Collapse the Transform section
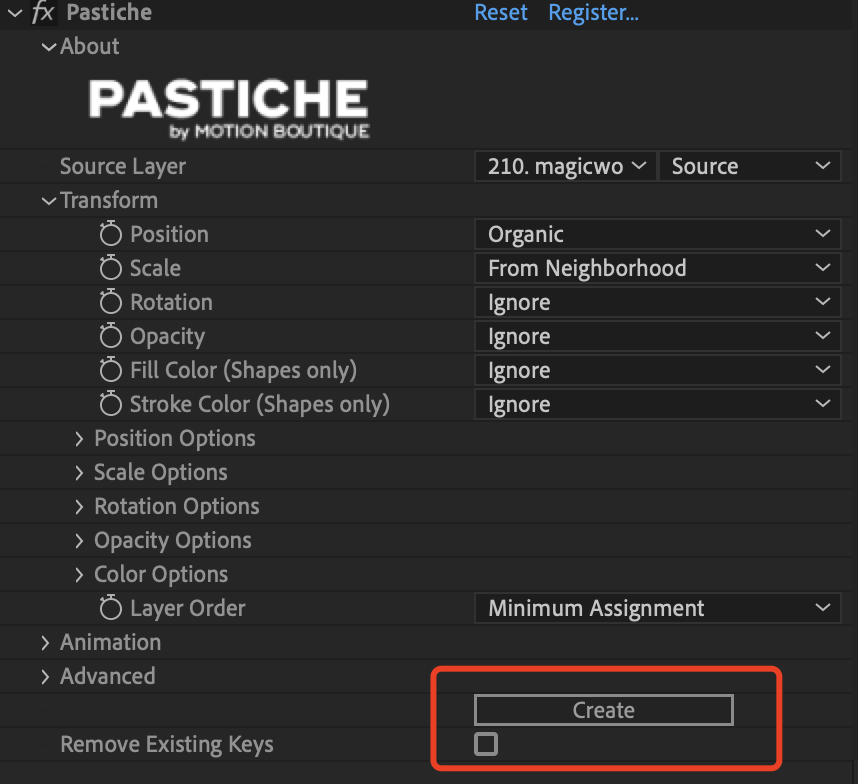 pyautogui.click(x=47, y=201)
